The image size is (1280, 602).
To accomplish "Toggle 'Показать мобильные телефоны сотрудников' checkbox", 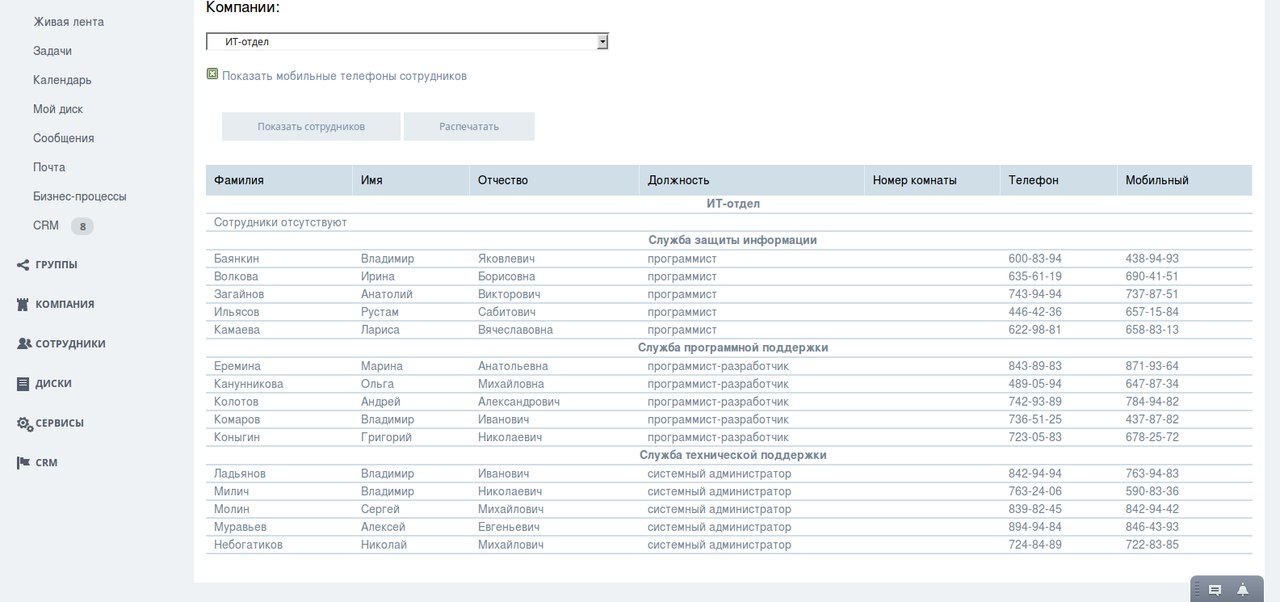I will tap(212, 73).
